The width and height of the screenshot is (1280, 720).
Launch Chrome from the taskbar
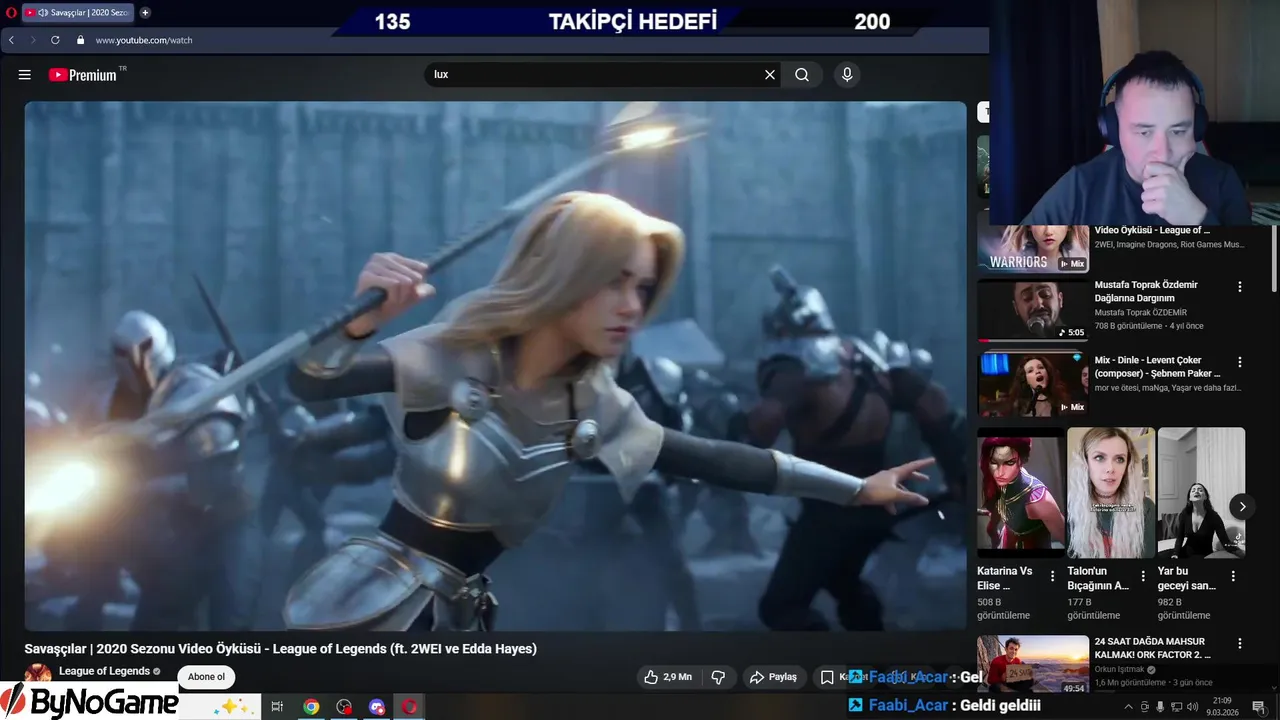click(x=311, y=707)
